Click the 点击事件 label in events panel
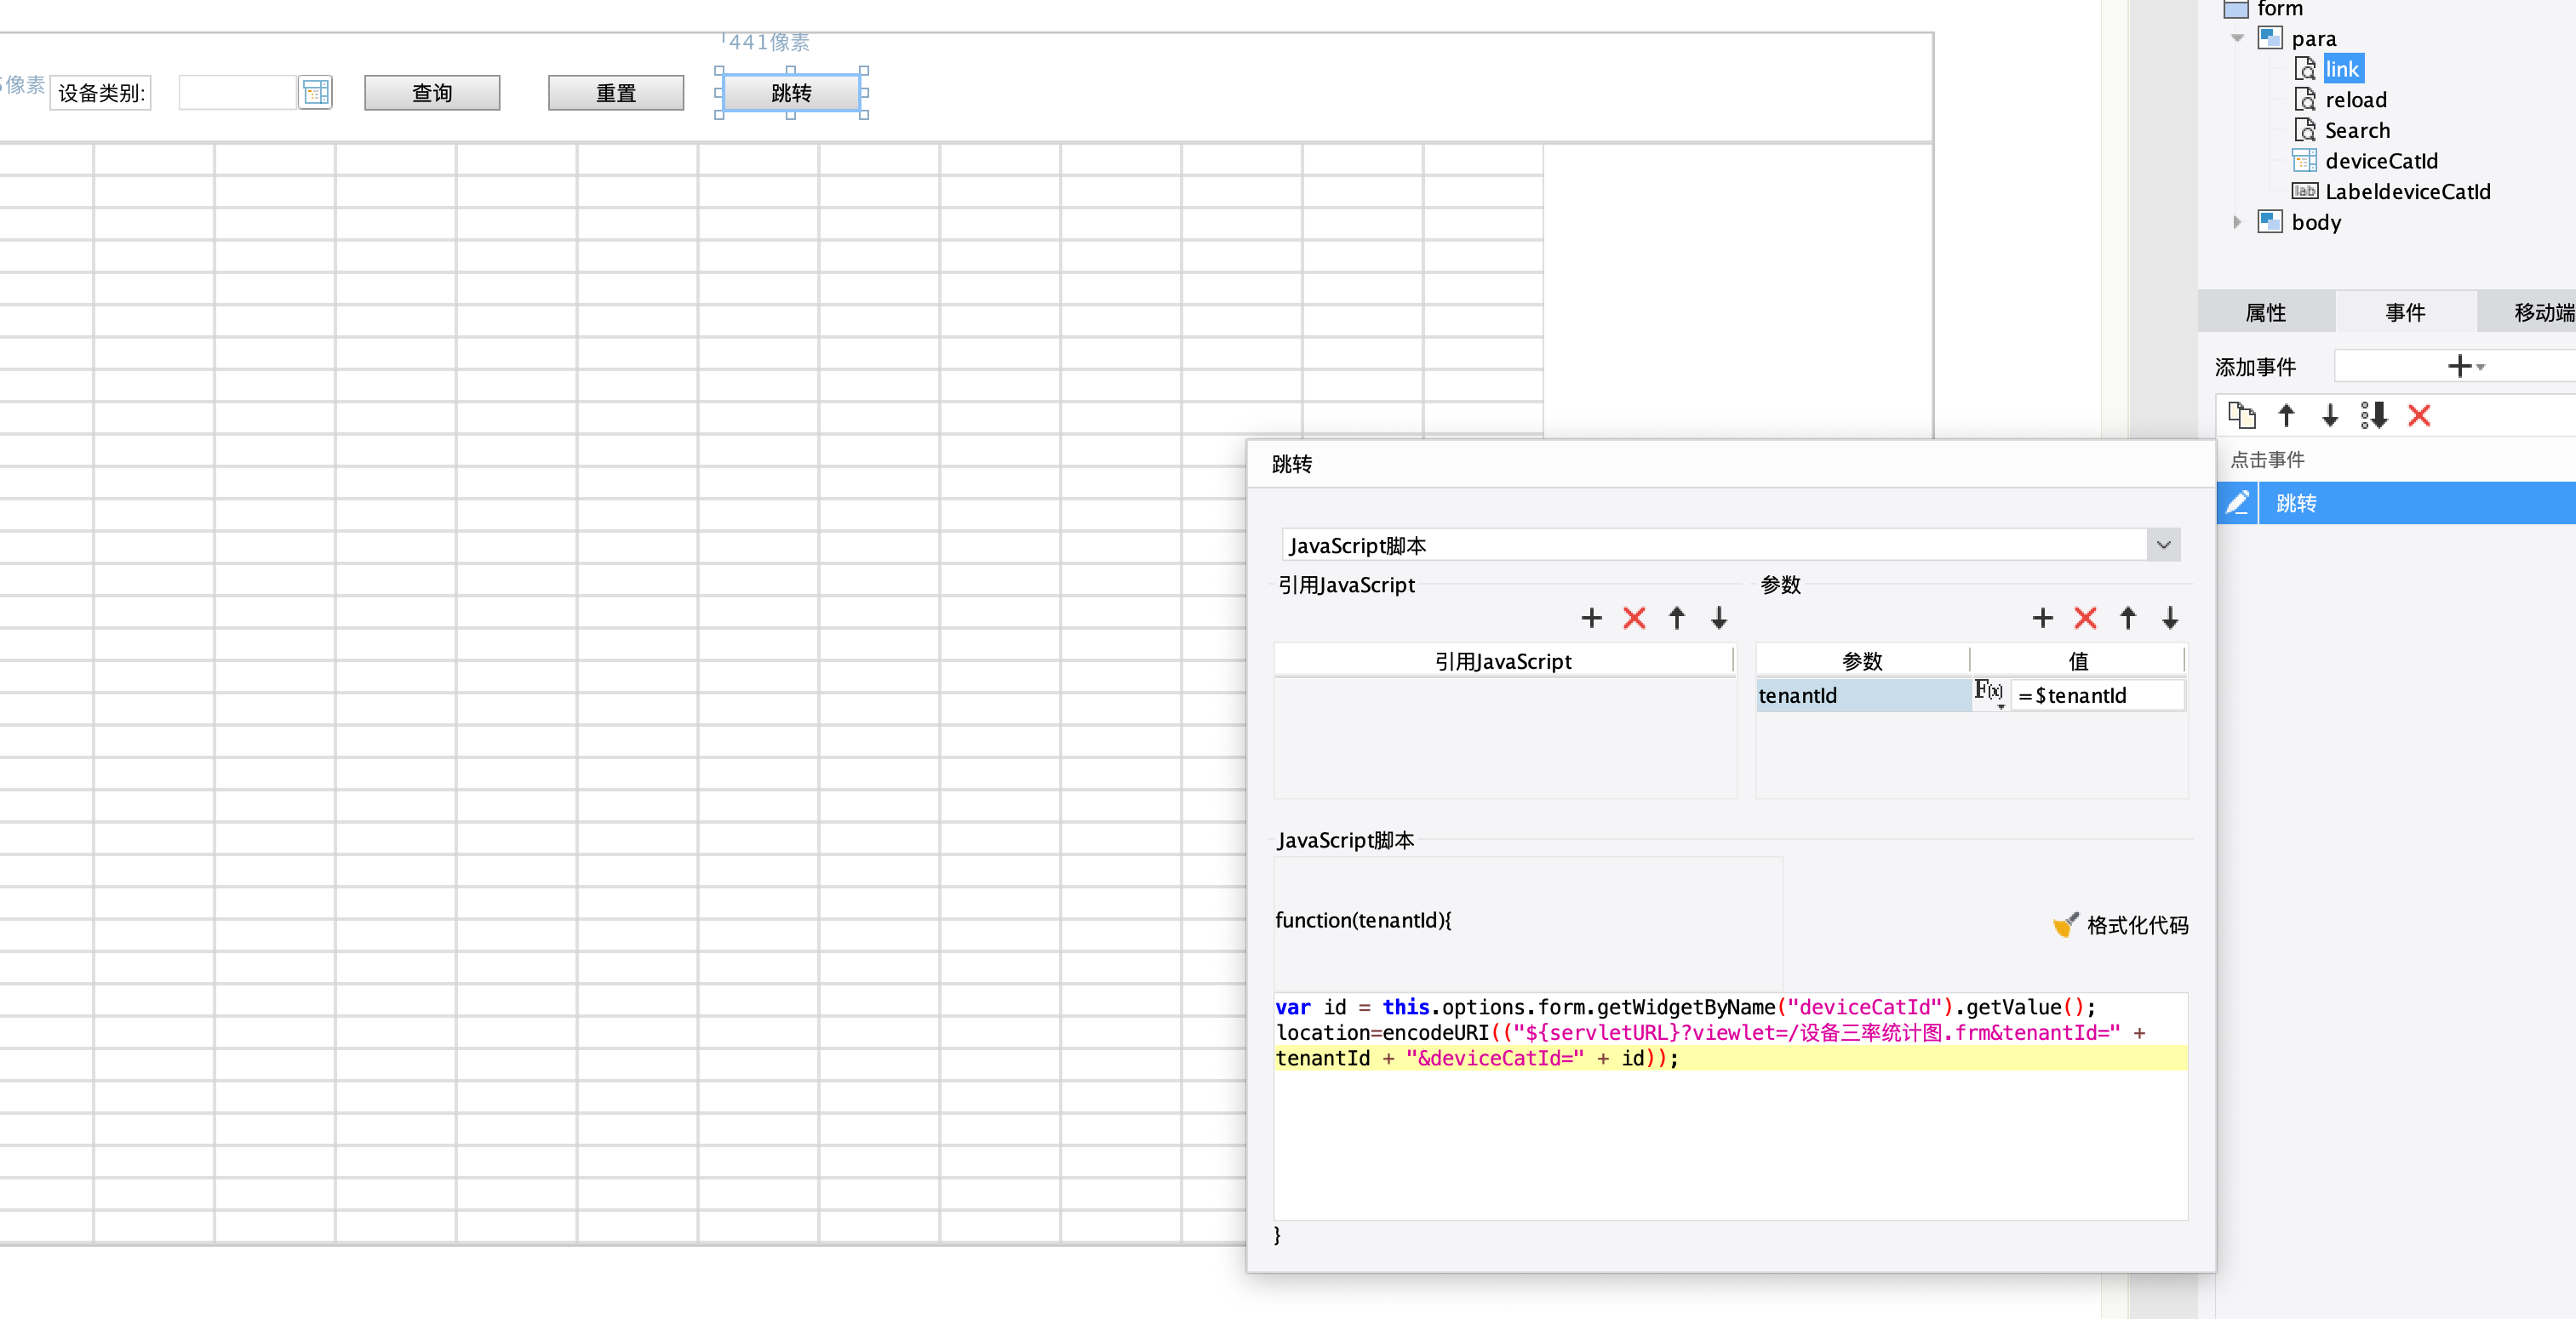 tap(2267, 459)
